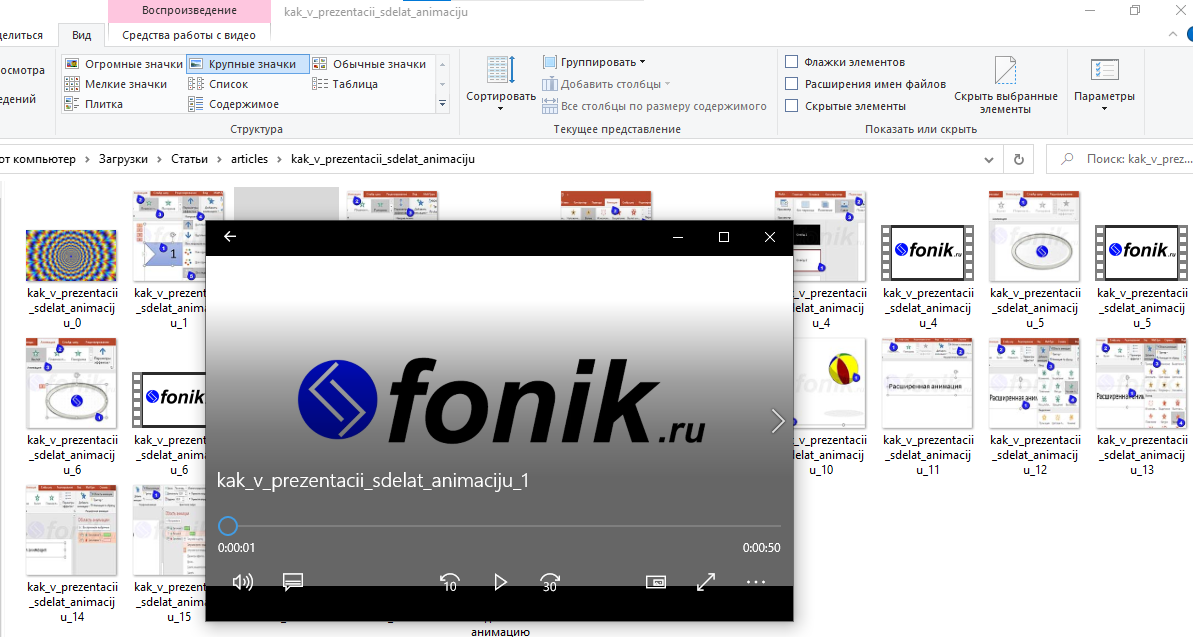Open the Сортировать sort menu
The image size is (1193, 637).
click(501, 84)
